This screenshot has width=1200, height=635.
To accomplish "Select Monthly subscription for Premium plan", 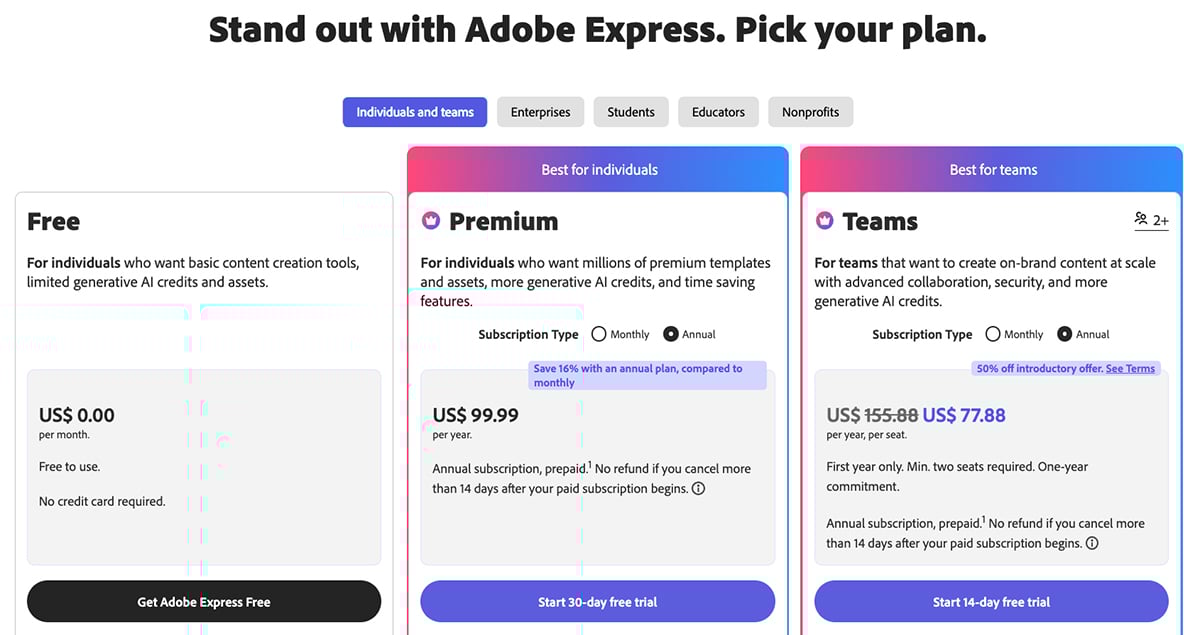I will click(x=598, y=334).
